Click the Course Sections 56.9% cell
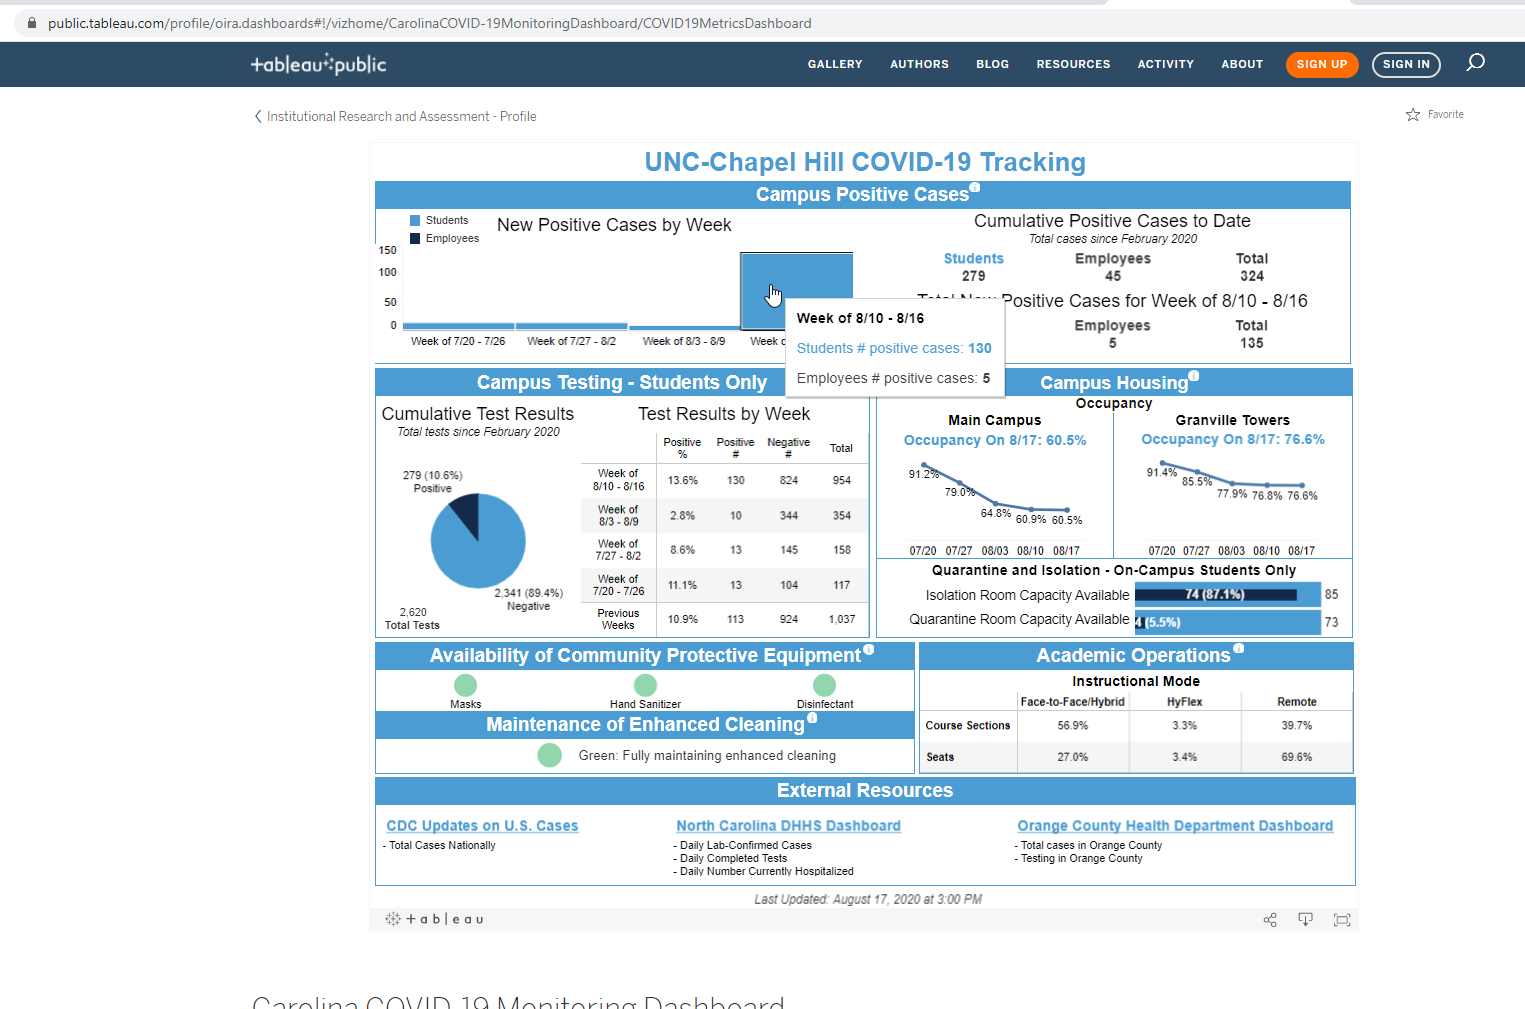This screenshot has width=1525, height=1009. (x=1073, y=725)
